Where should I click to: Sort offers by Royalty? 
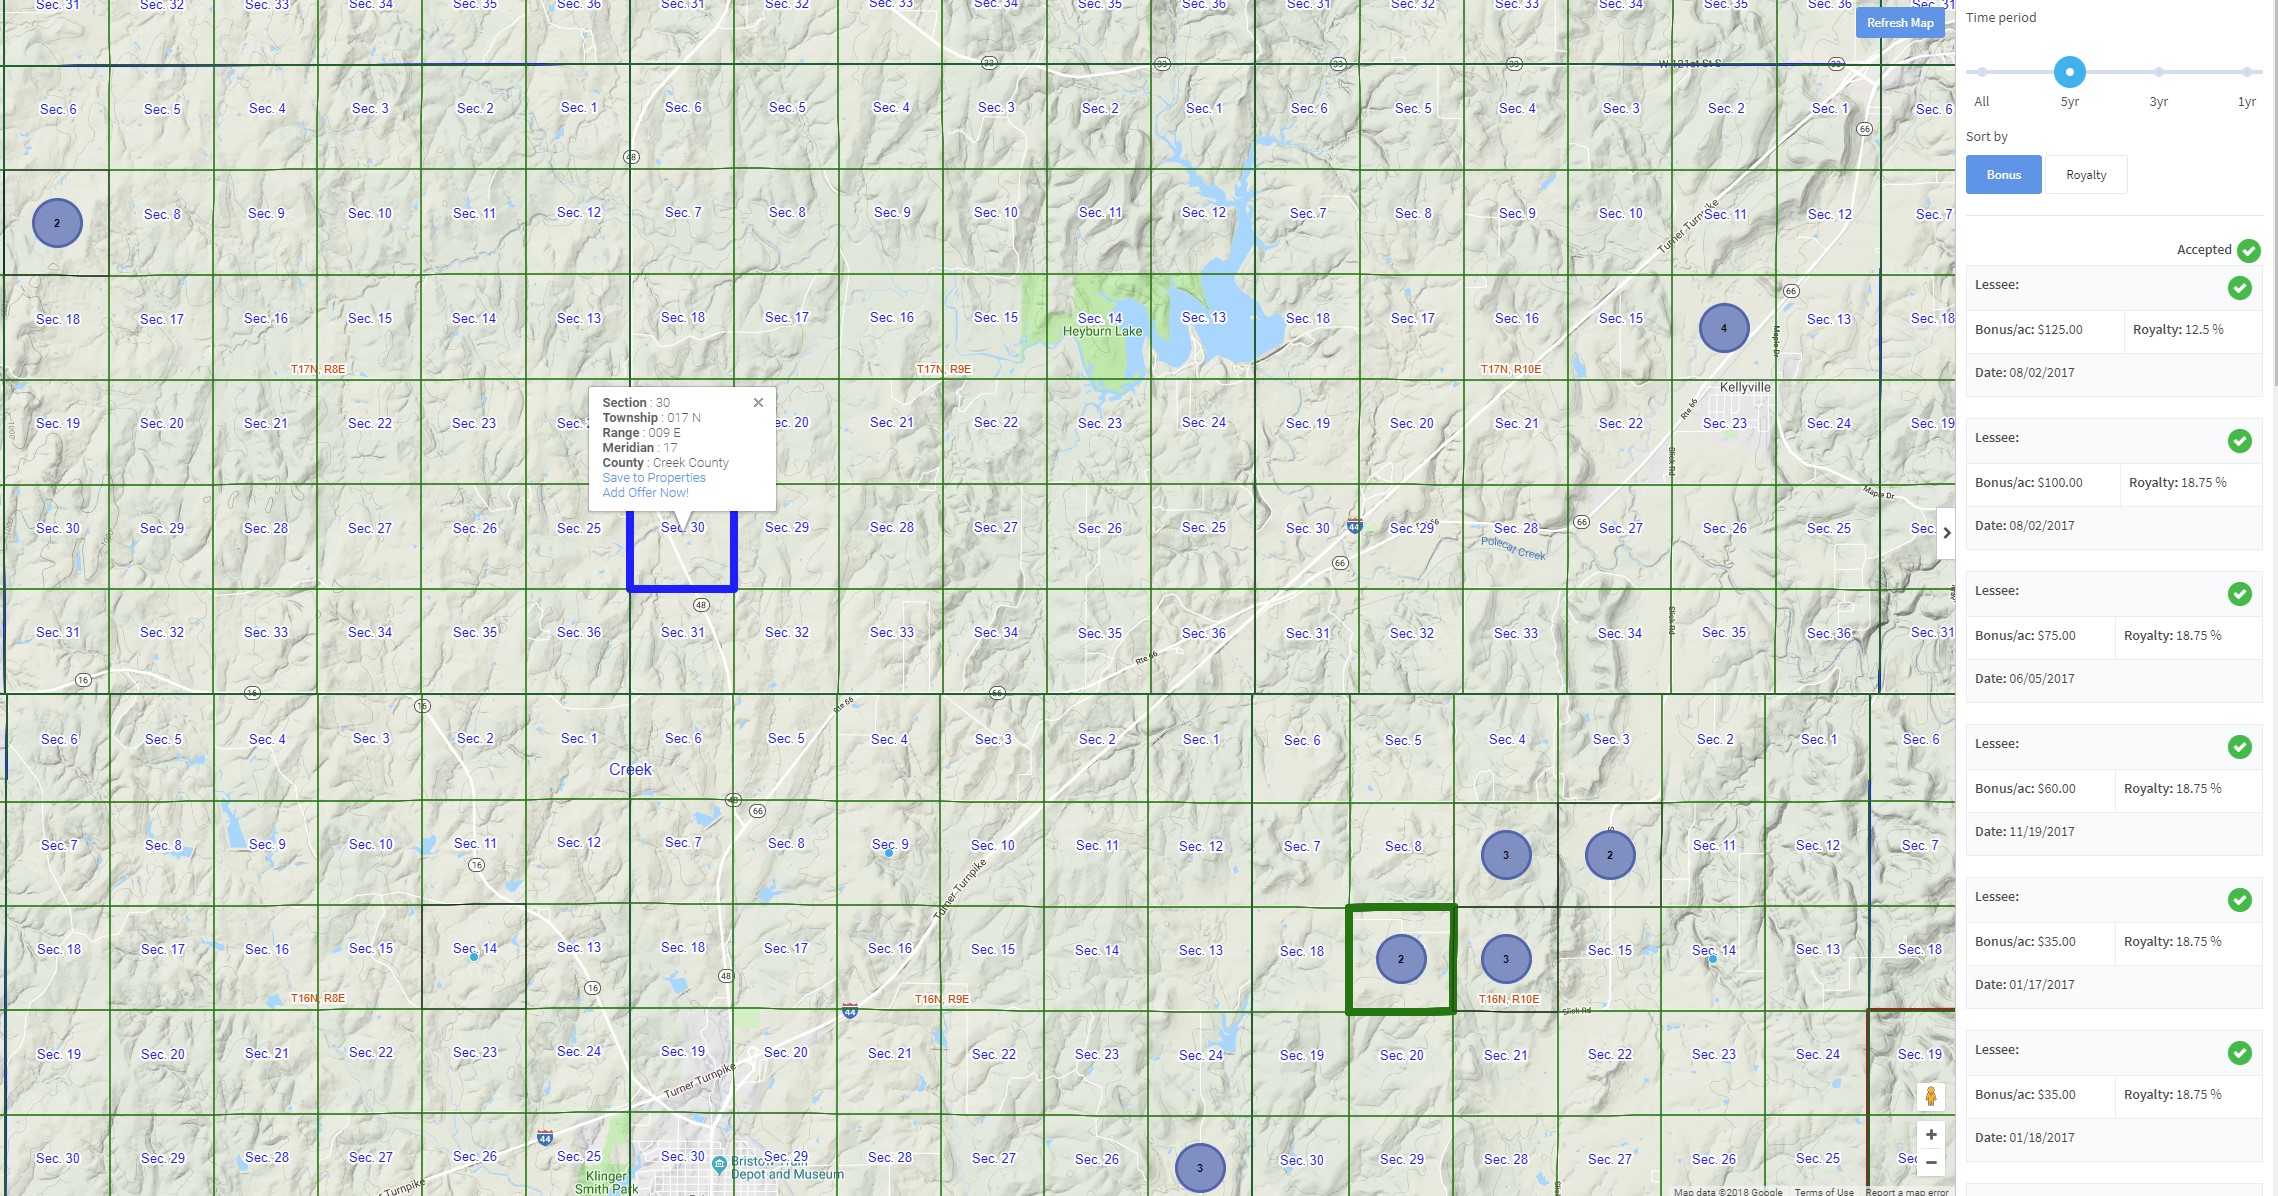click(2086, 175)
